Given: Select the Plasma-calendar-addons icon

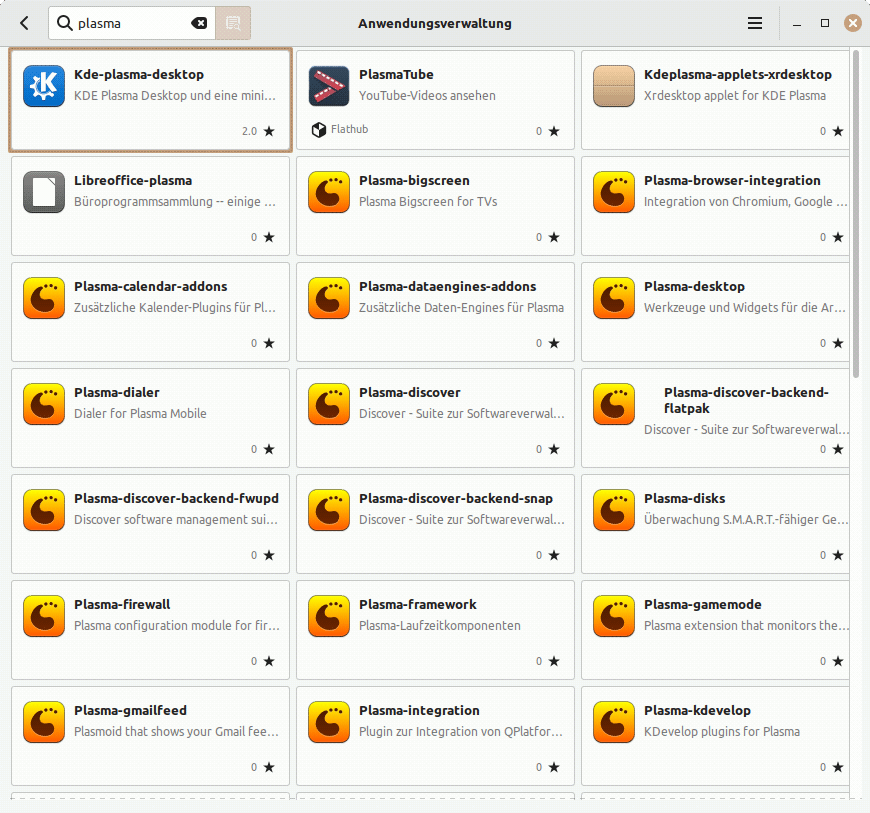Looking at the screenshot, I should [x=42, y=298].
